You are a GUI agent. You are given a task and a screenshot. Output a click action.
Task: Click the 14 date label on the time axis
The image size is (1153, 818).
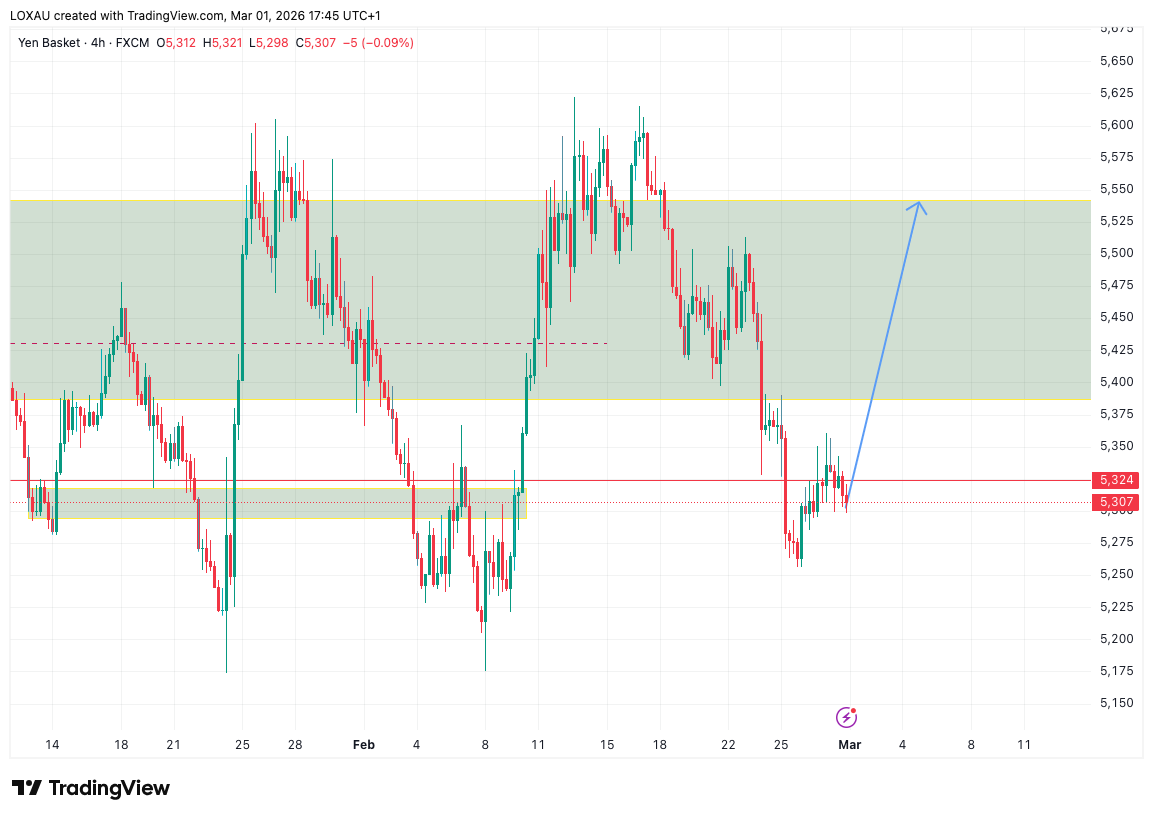pyautogui.click(x=53, y=745)
